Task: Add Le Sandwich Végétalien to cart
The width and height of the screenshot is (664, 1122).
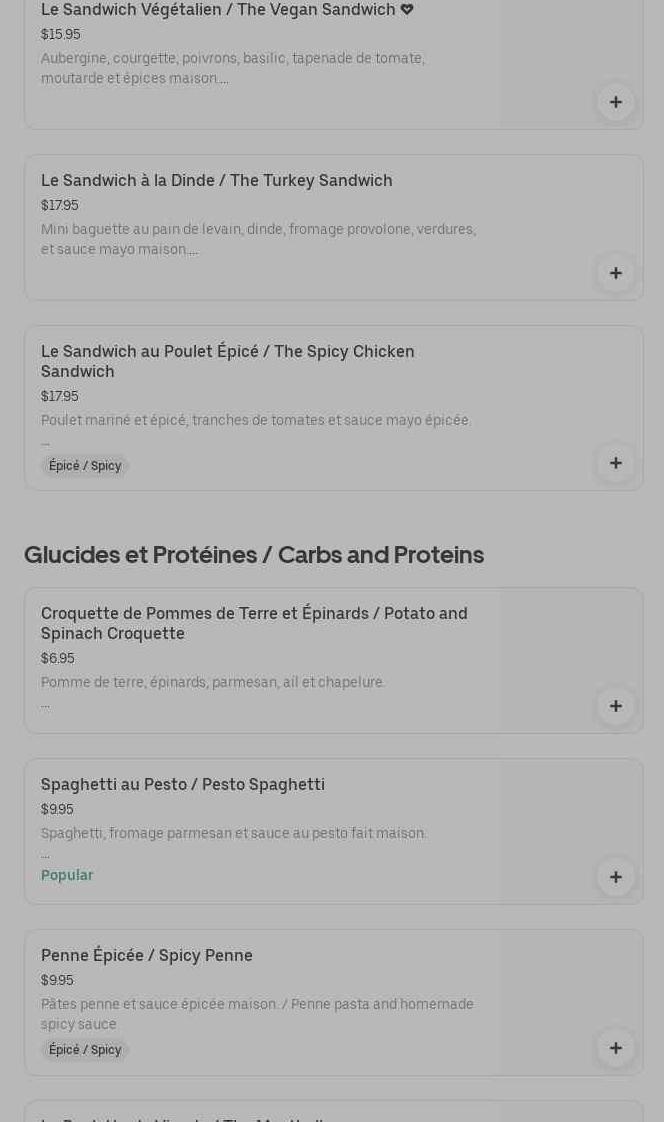Action: coord(615,102)
